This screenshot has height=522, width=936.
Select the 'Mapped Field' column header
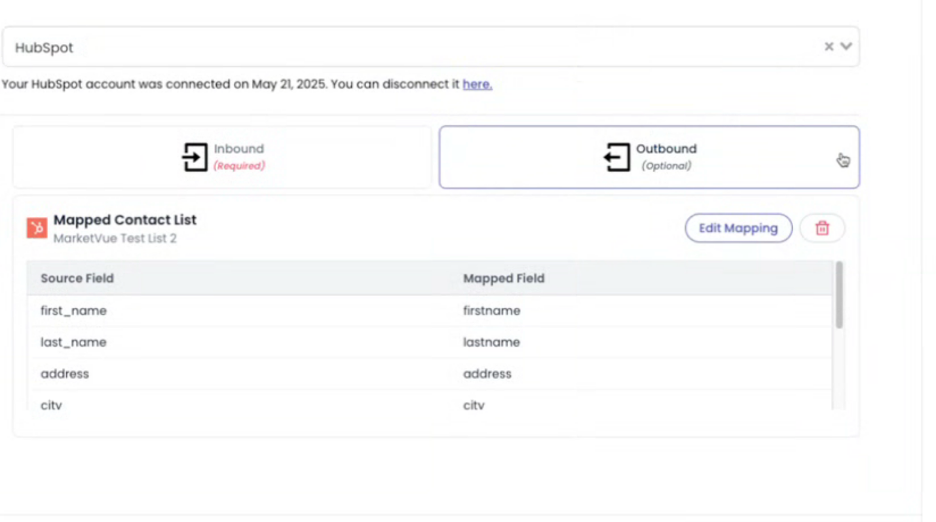pyautogui.click(x=504, y=278)
